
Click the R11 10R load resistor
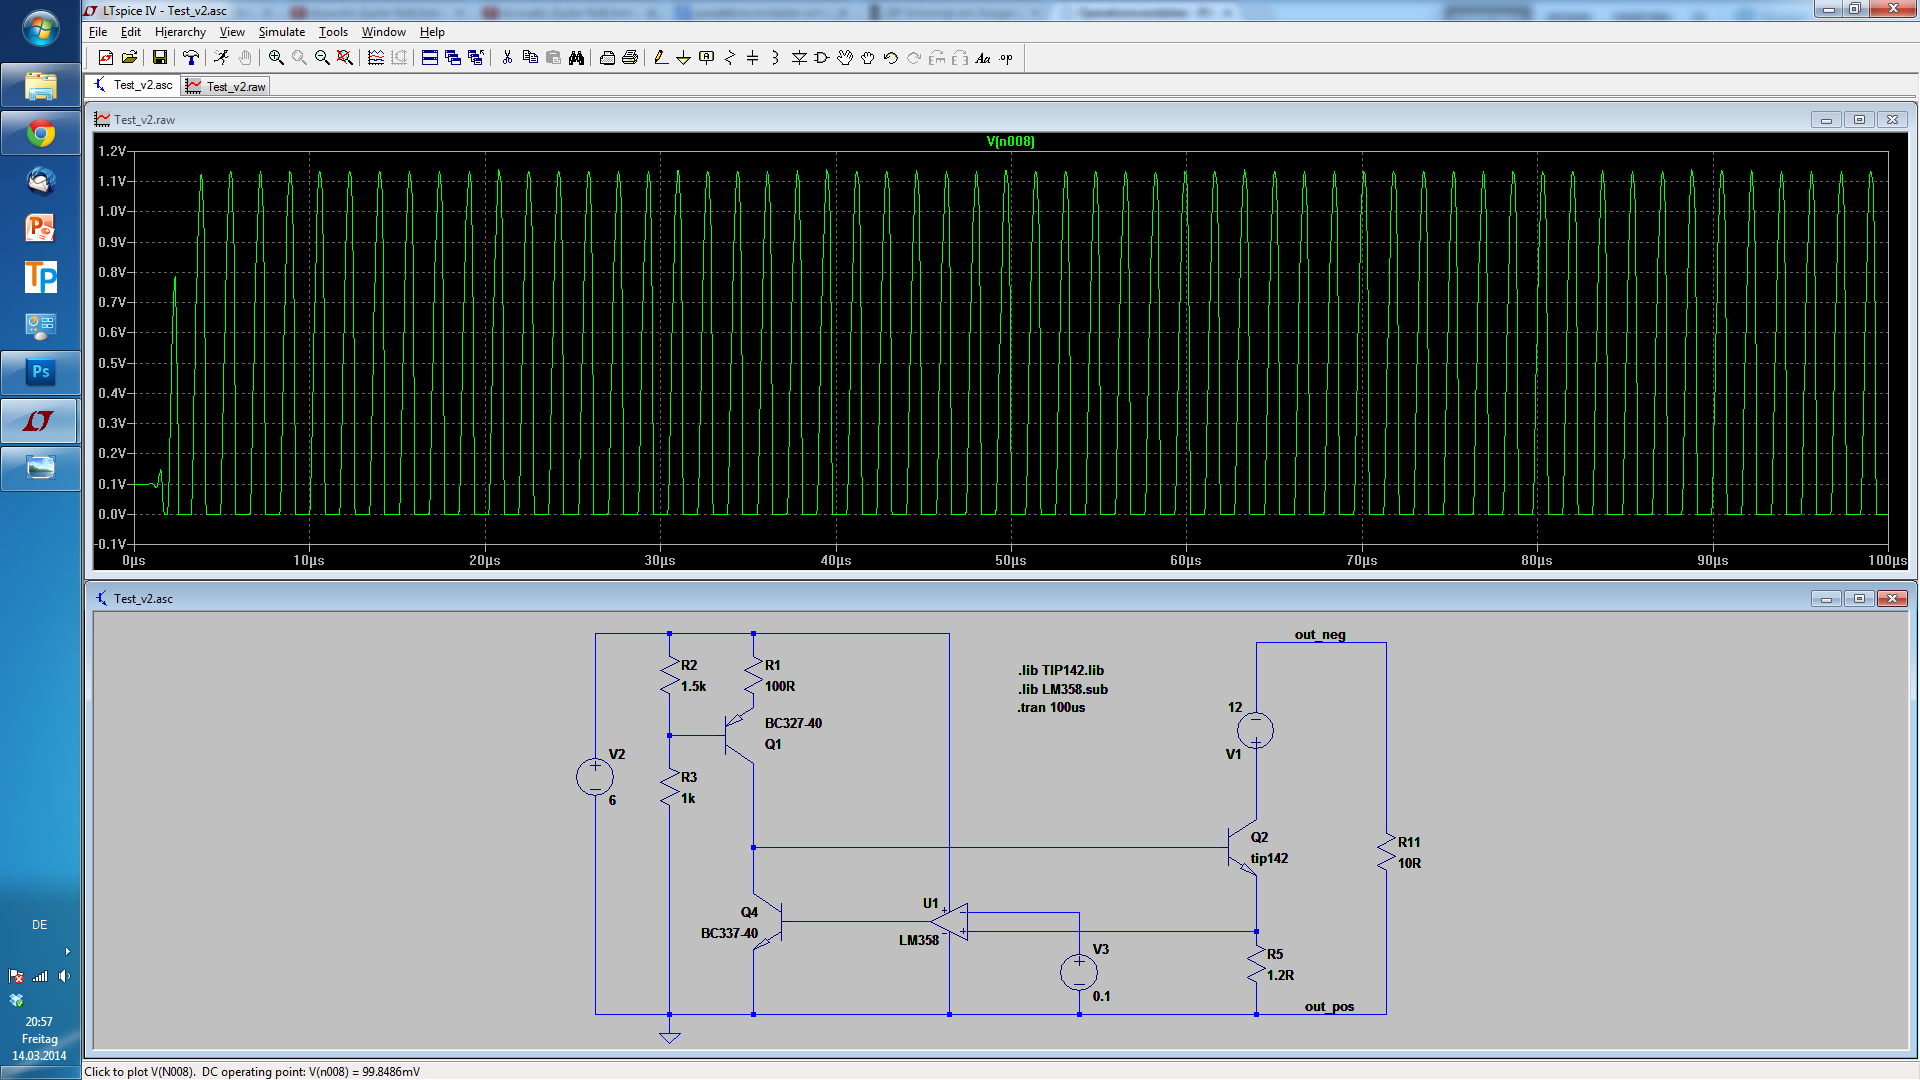coord(1387,852)
